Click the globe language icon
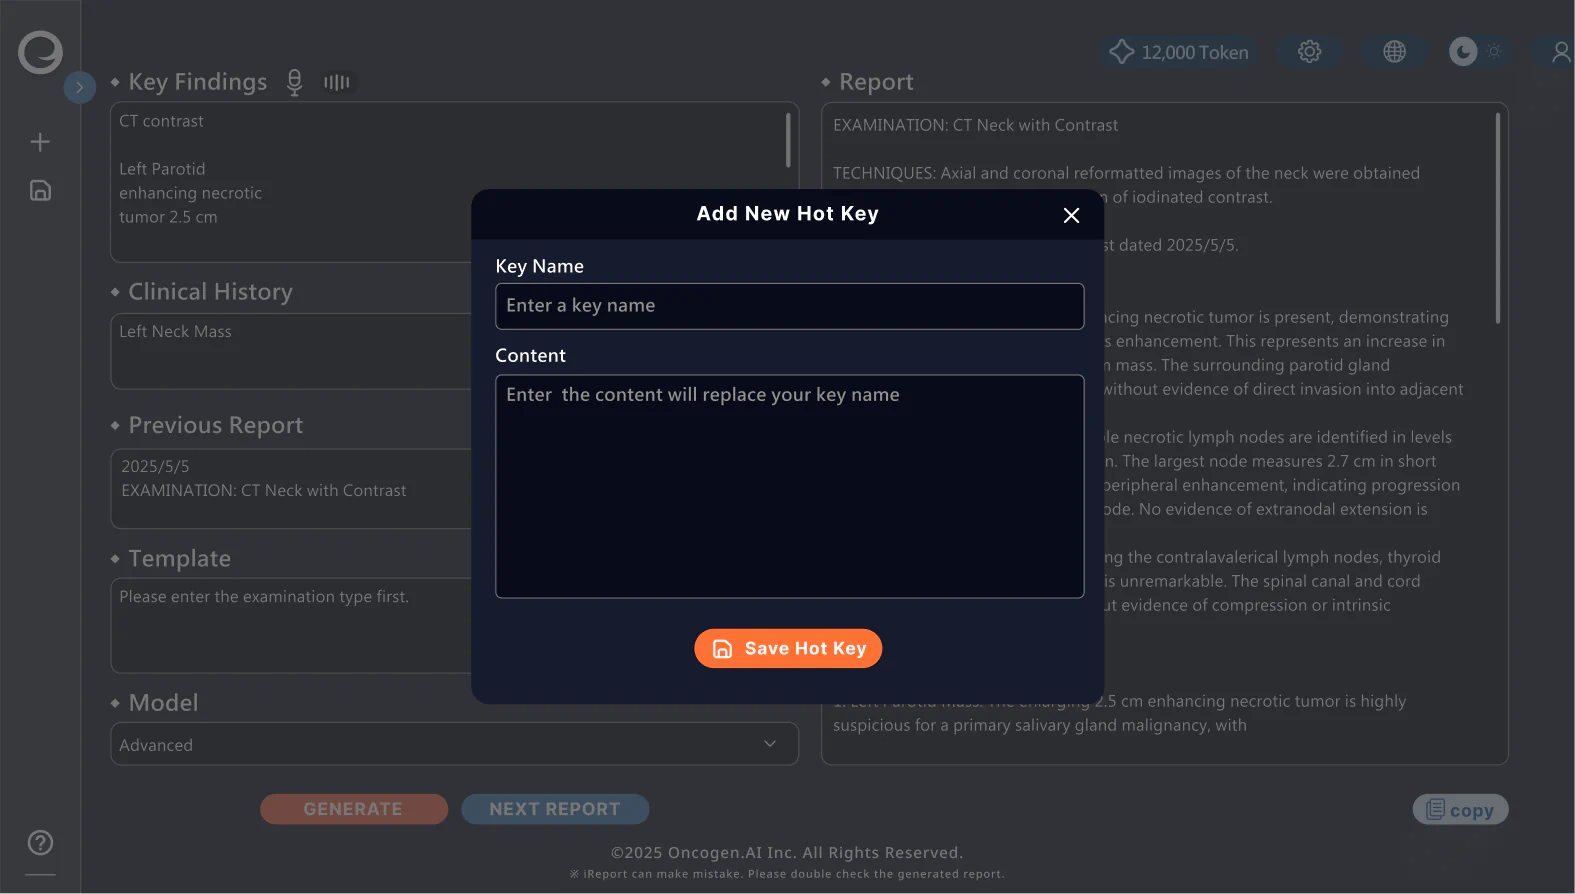The height and width of the screenshot is (894, 1575). [x=1394, y=52]
